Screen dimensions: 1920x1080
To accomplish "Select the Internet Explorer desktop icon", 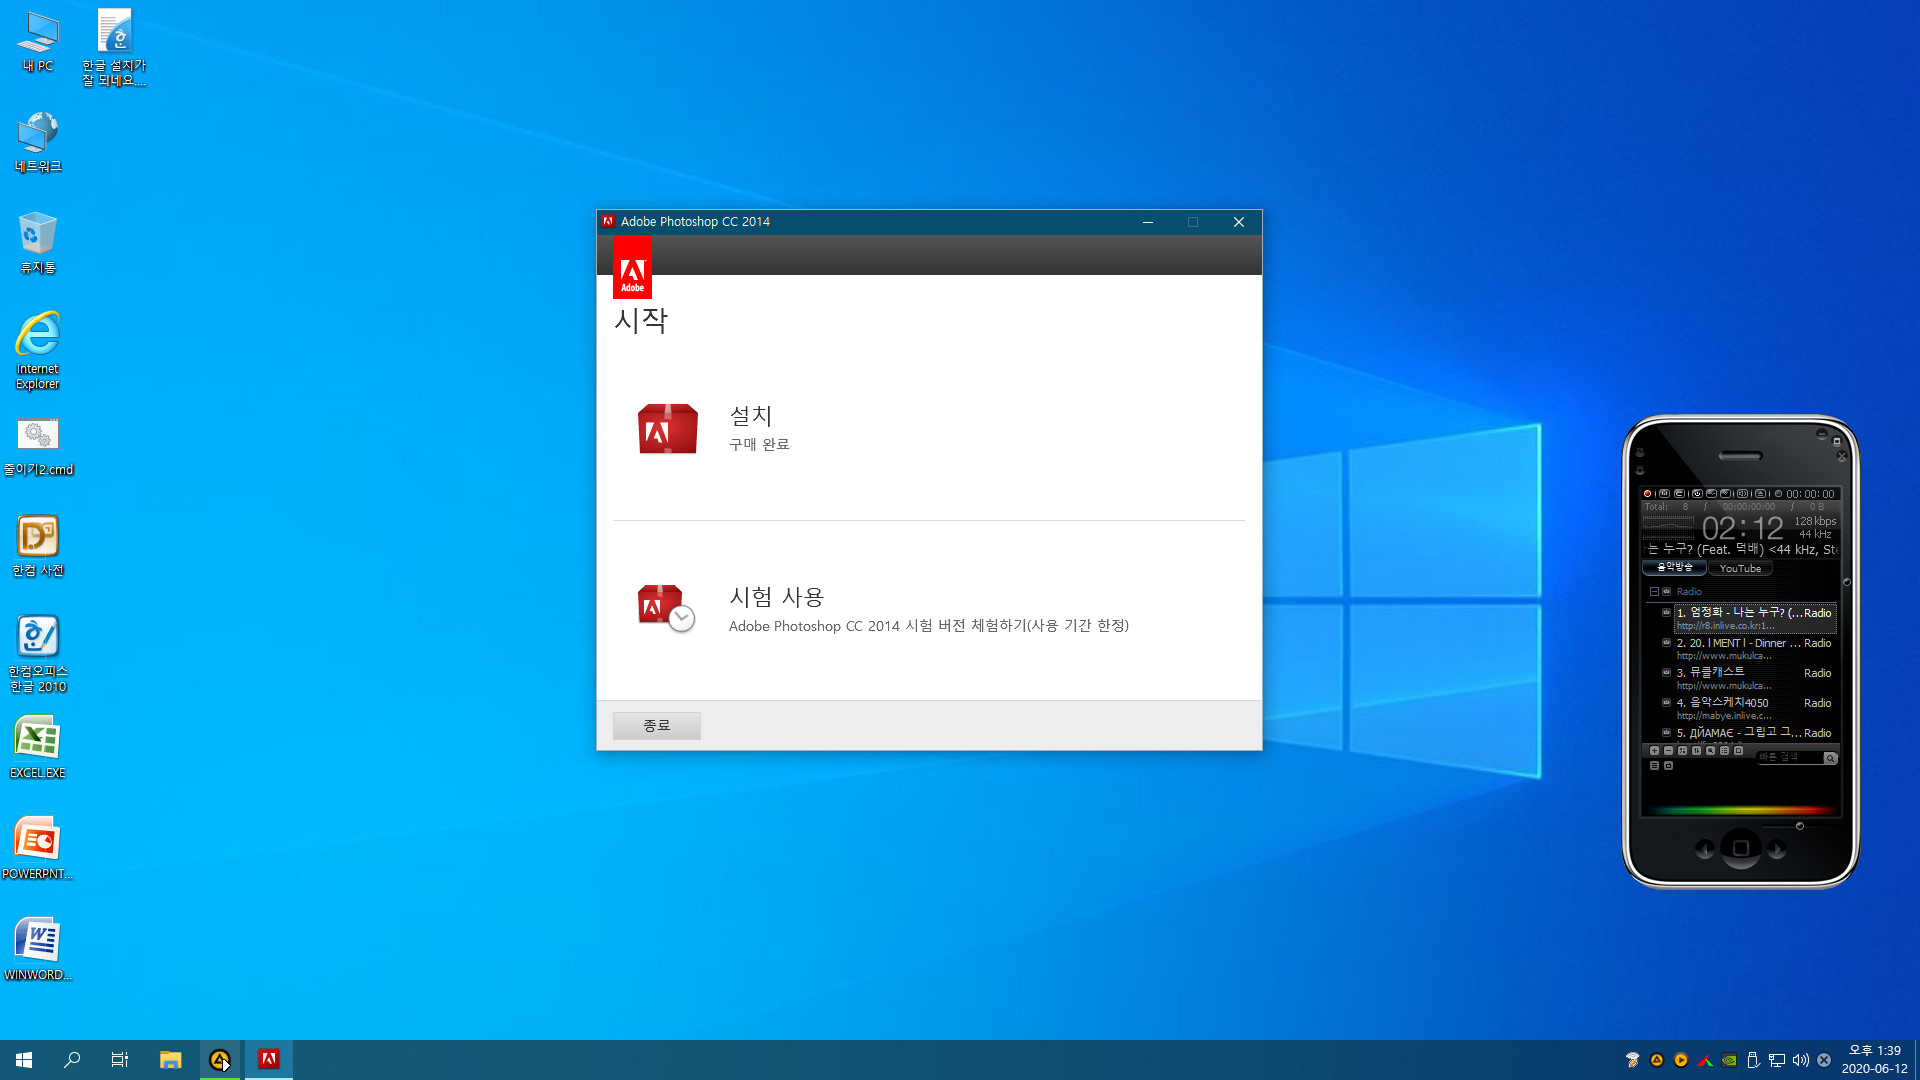I will click(38, 350).
